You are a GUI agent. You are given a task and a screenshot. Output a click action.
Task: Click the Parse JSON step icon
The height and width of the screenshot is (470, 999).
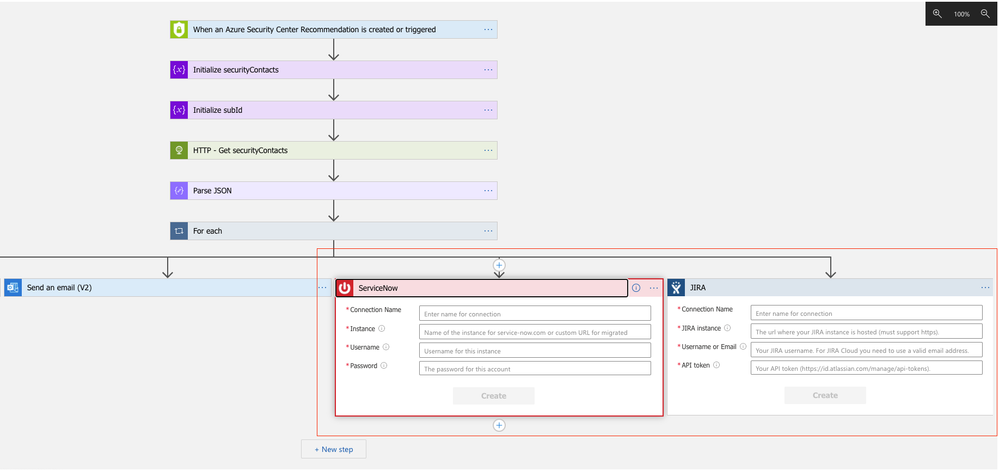pyautogui.click(x=179, y=190)
